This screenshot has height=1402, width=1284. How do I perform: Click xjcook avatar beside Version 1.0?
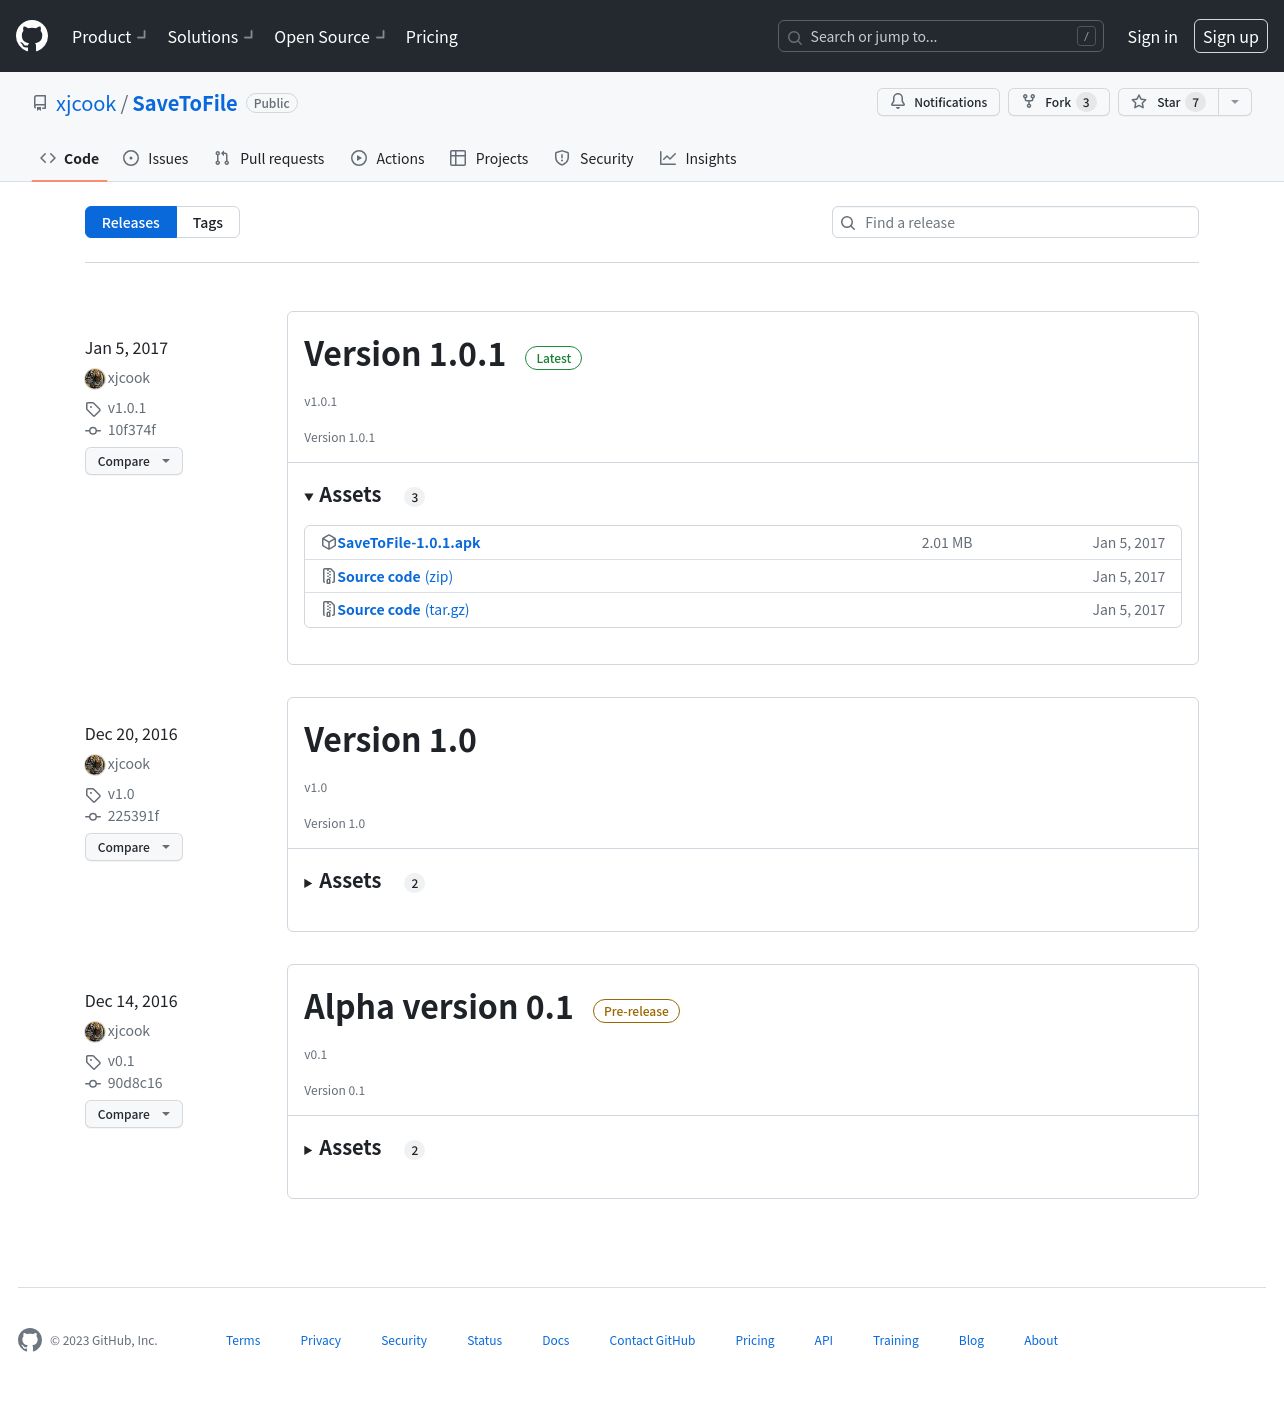(x=95, y=765)
